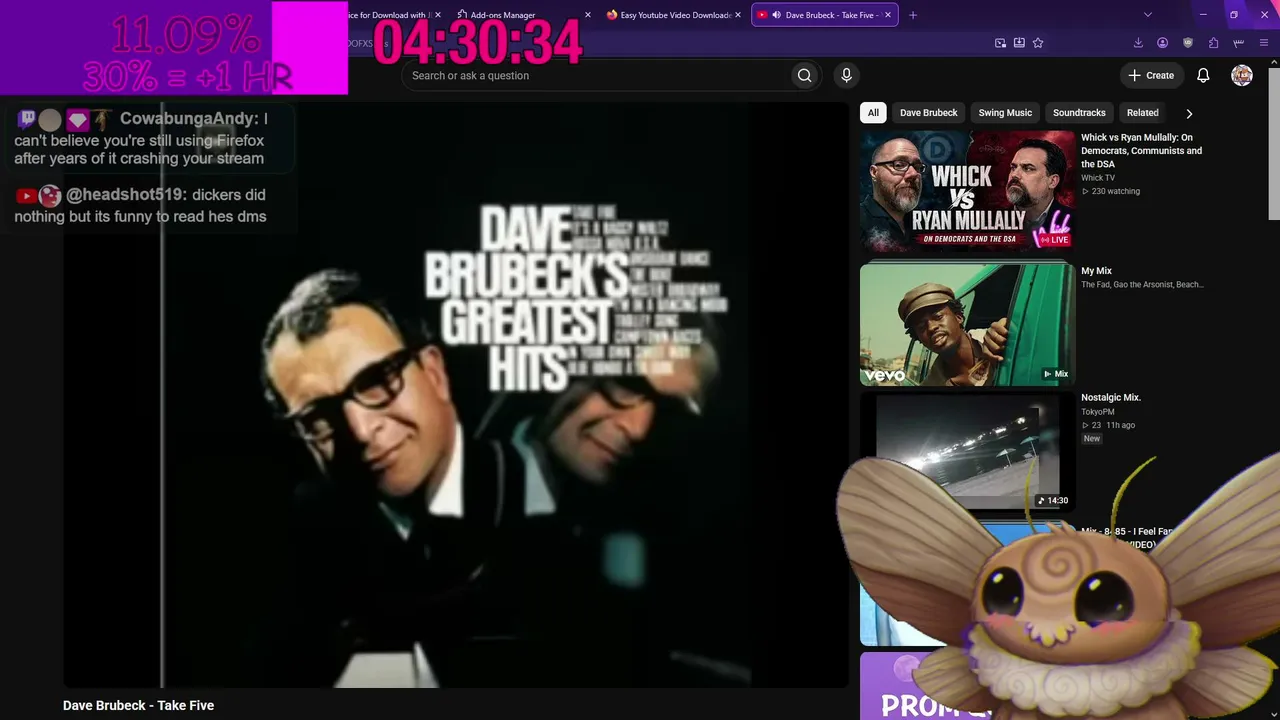Open the Whick vs Ryan Mullally video title
This screenshot has width=1280, height=720.
(1141, 151)
